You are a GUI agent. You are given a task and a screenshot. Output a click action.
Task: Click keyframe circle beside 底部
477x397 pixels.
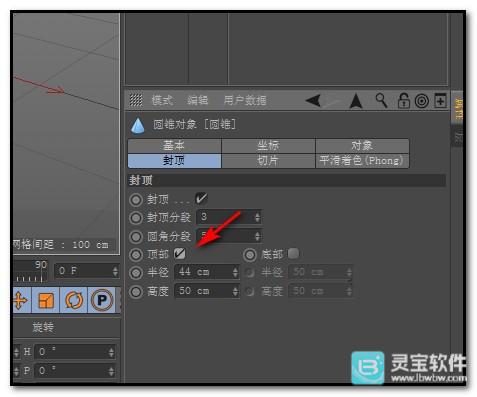coord(250,255)
